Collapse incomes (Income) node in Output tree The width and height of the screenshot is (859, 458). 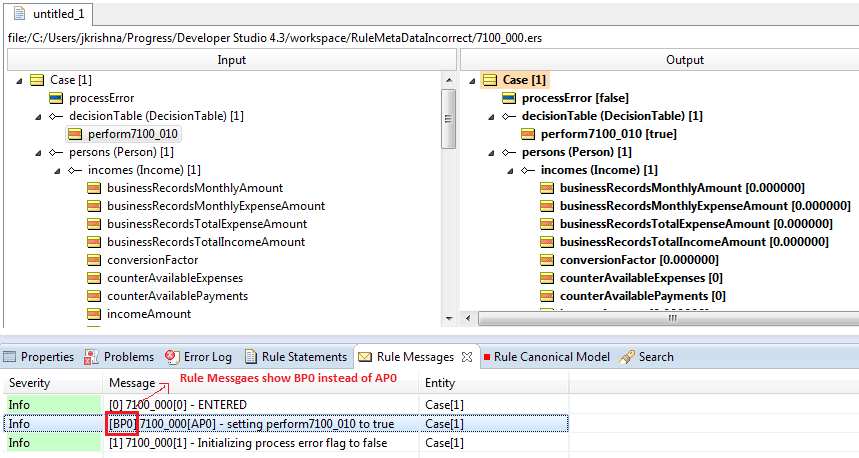click(510, 171)
